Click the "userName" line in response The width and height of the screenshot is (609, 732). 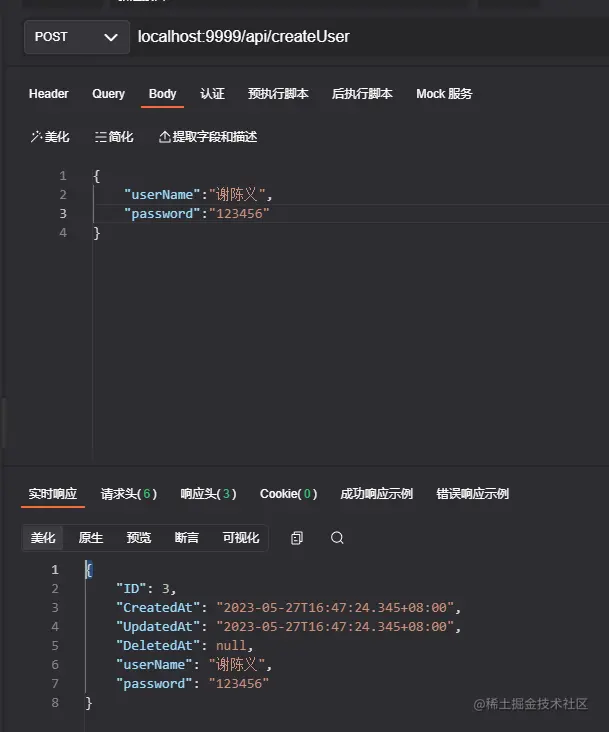point(194,665)
